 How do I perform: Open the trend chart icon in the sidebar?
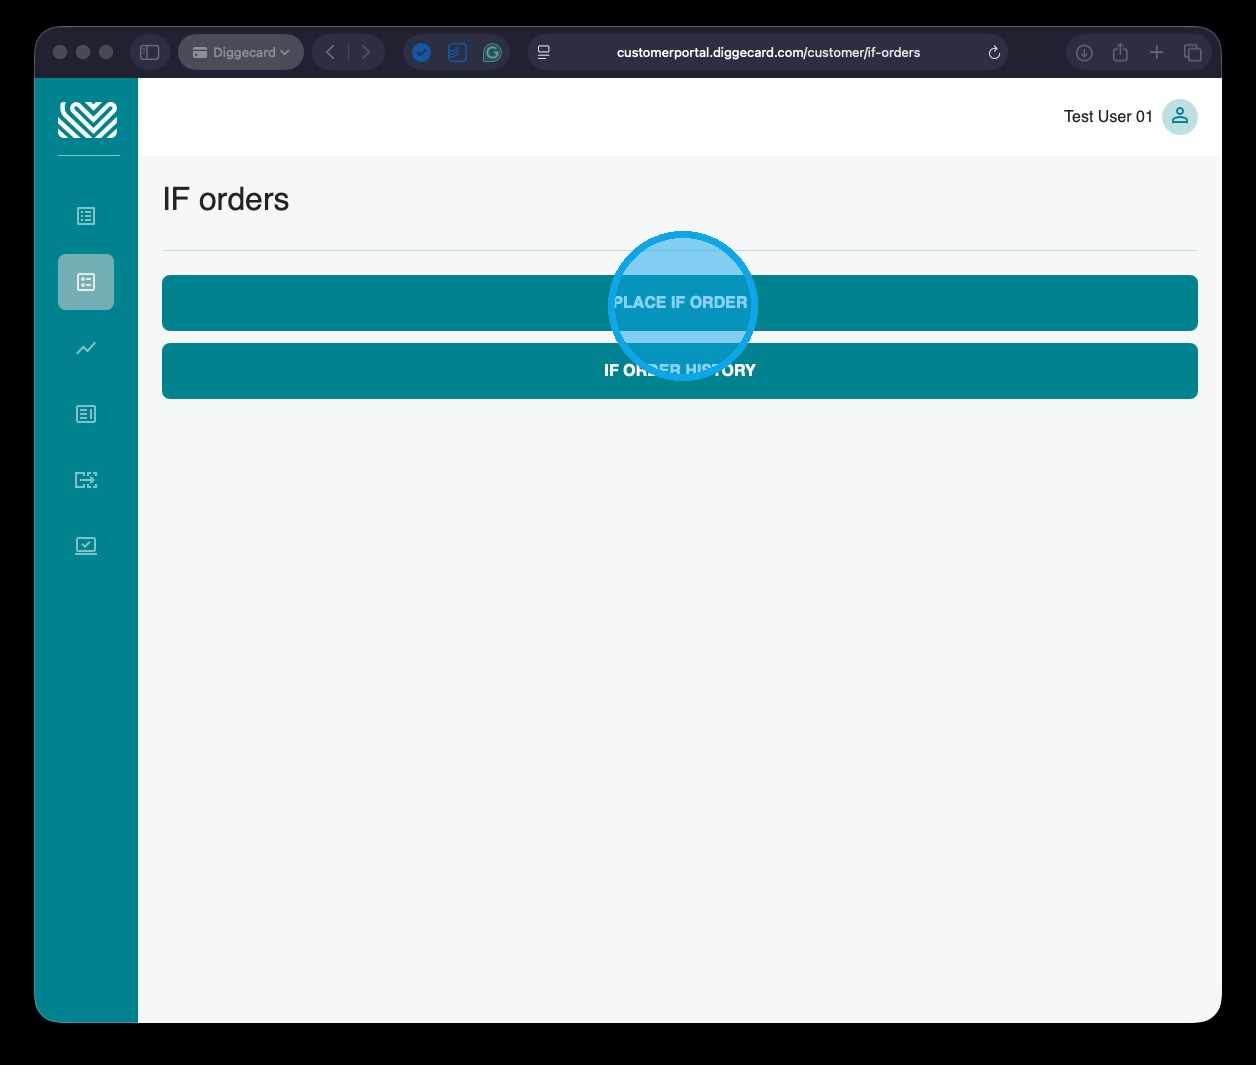pyautogui.click(x=86, y=348)
